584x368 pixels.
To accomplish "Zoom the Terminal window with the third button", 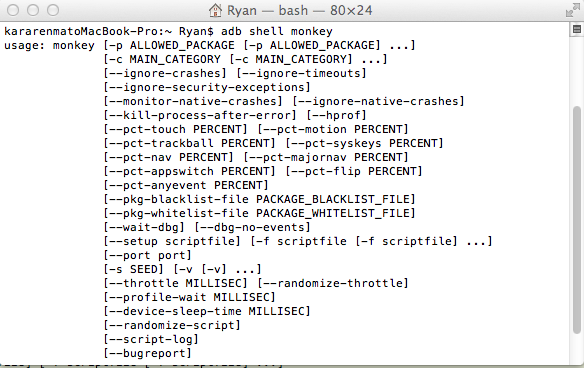I will (53, 10).
